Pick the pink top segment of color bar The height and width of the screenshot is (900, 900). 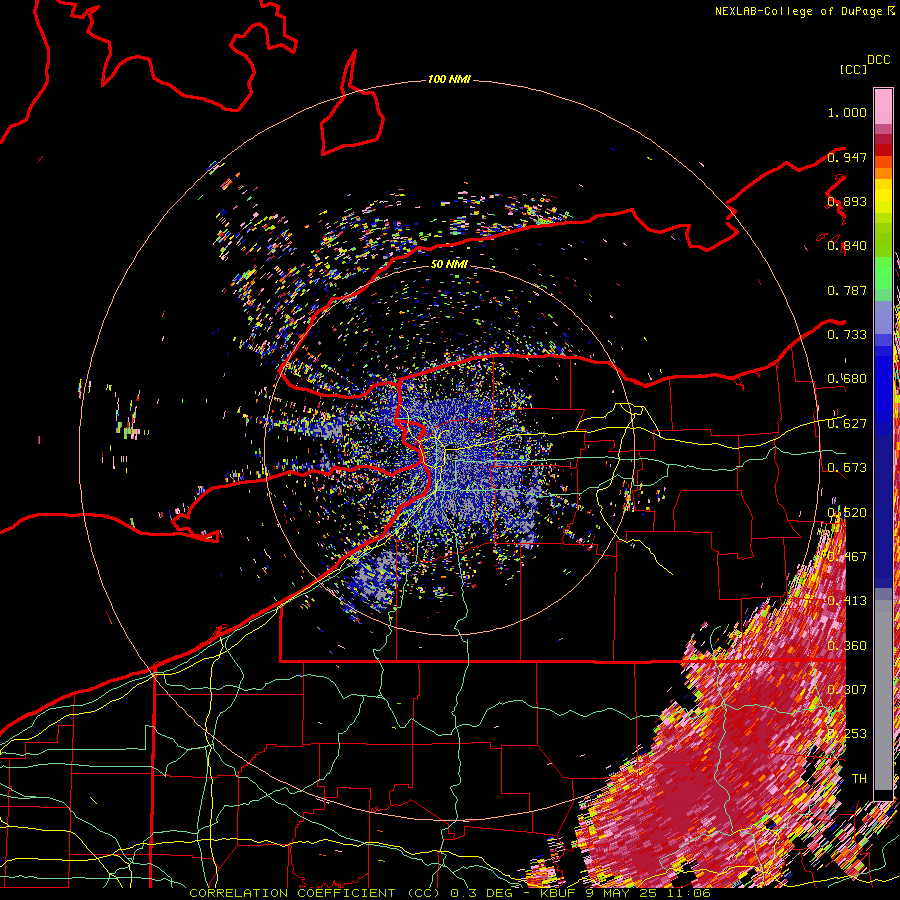pos(883,106)
